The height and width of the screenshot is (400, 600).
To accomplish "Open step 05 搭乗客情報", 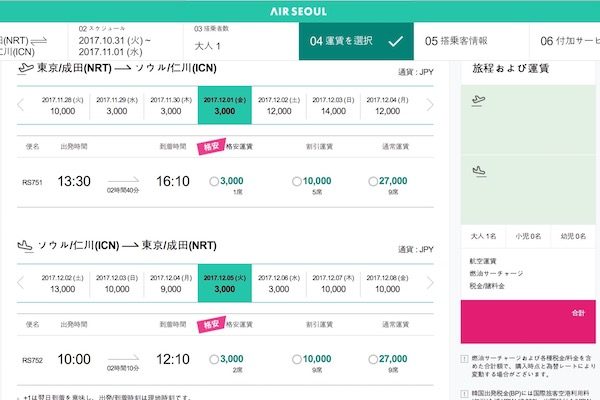I will (x=471, y=41).
